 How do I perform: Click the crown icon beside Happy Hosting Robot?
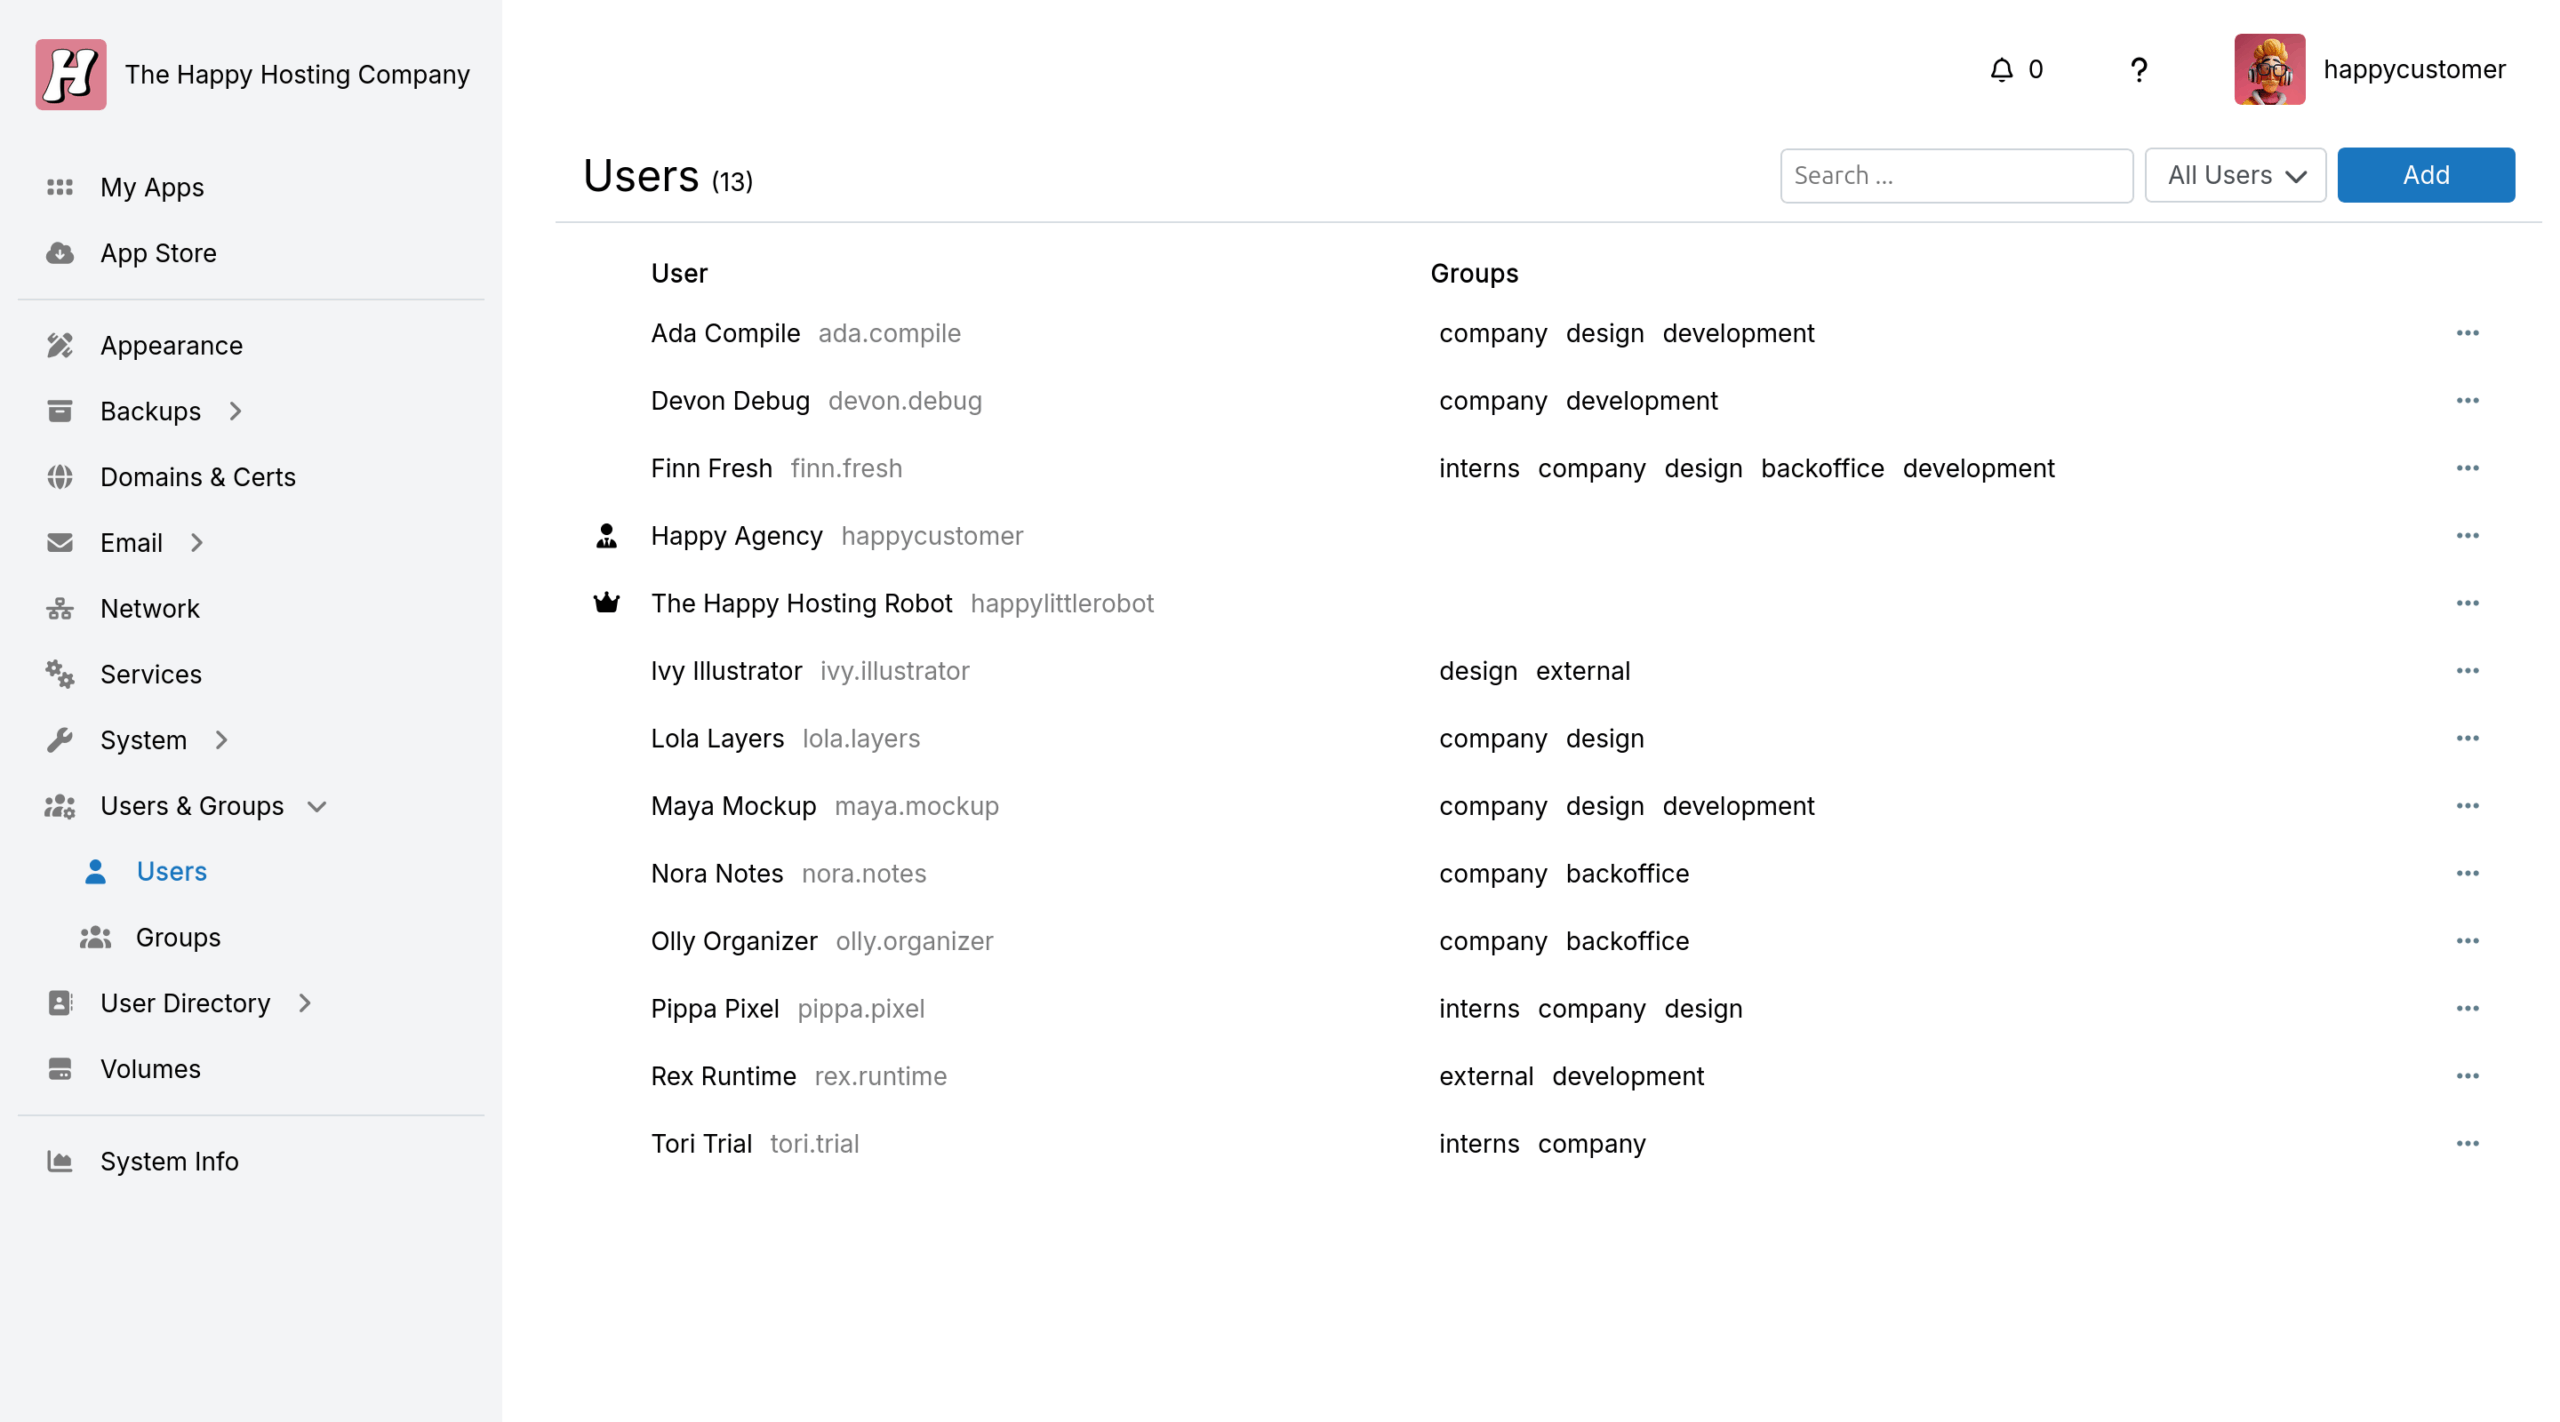tap(606, 603)
